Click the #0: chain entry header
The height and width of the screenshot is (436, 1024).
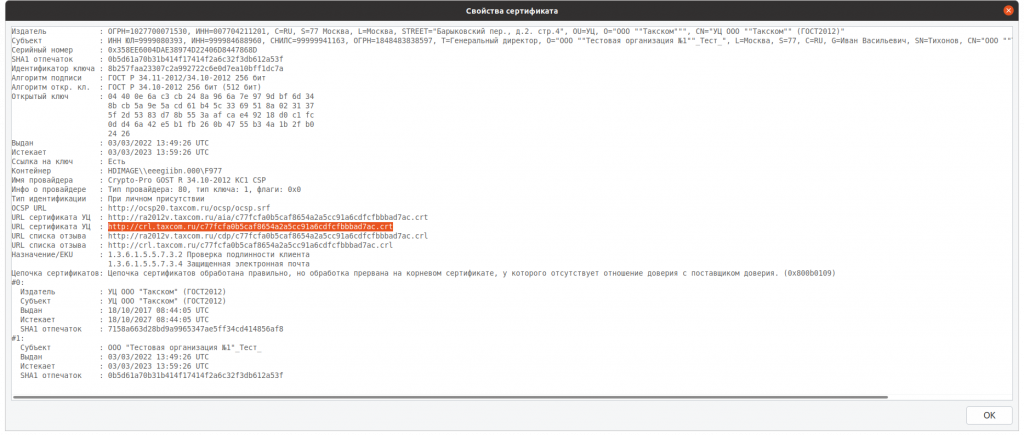18,282
